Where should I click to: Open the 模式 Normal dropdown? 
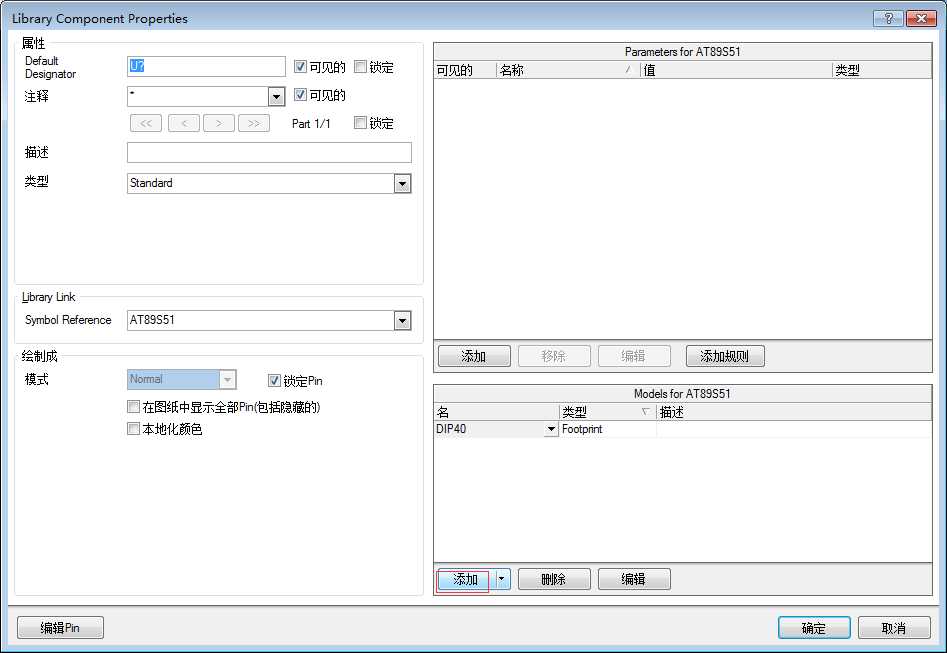(227, 379)
